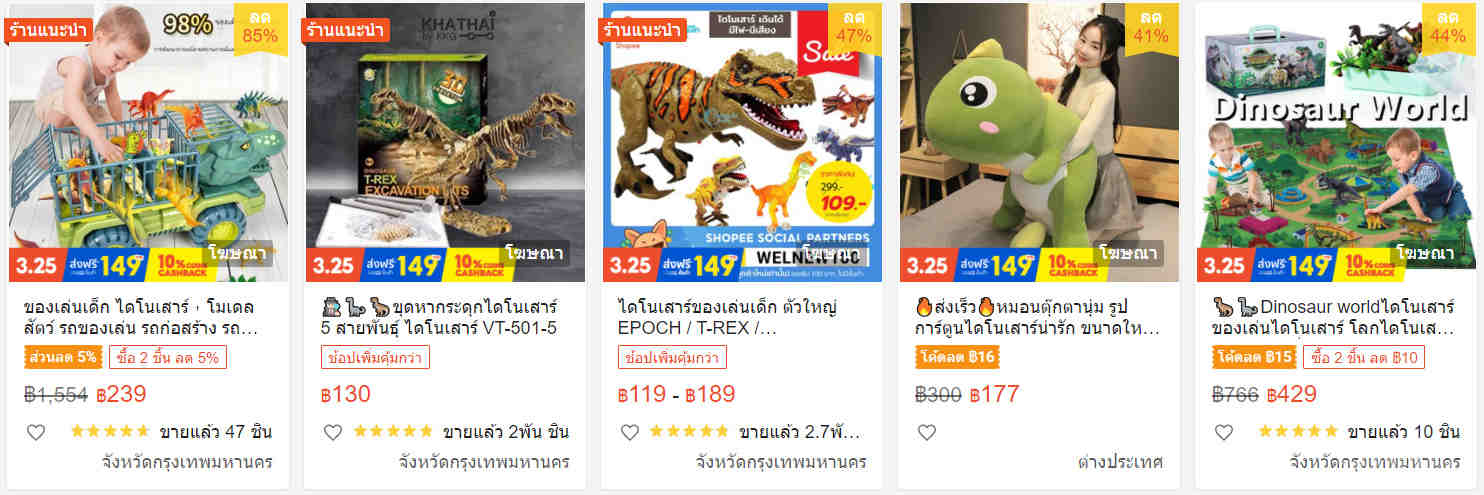View the green dinosaur plush product photo

tap(1039, 142)
